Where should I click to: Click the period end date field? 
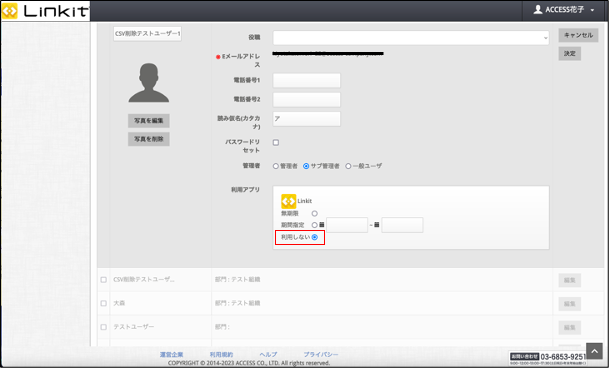coord(402,225)
